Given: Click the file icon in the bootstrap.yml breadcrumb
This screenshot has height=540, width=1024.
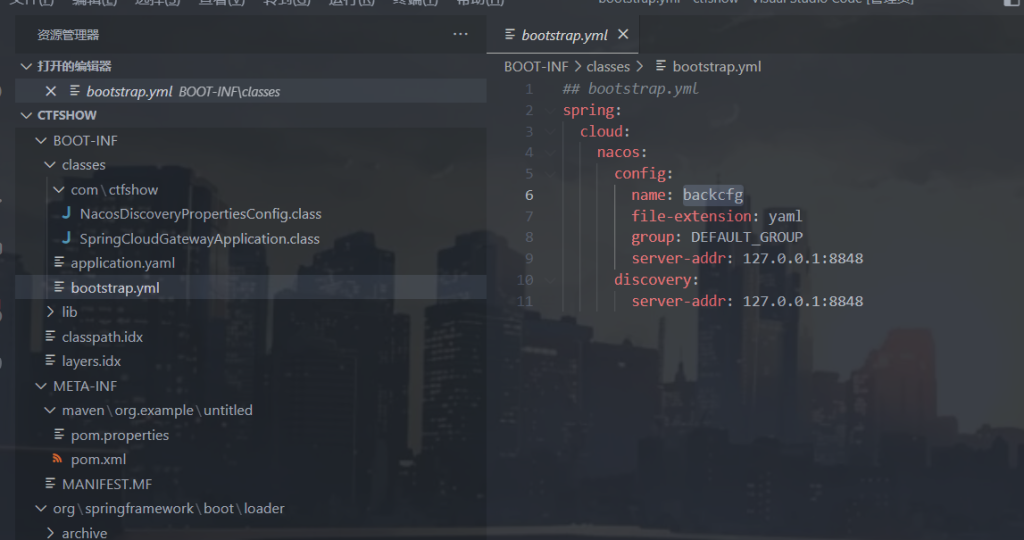Looking at the screenshot, I should click(x=660, y=67).
